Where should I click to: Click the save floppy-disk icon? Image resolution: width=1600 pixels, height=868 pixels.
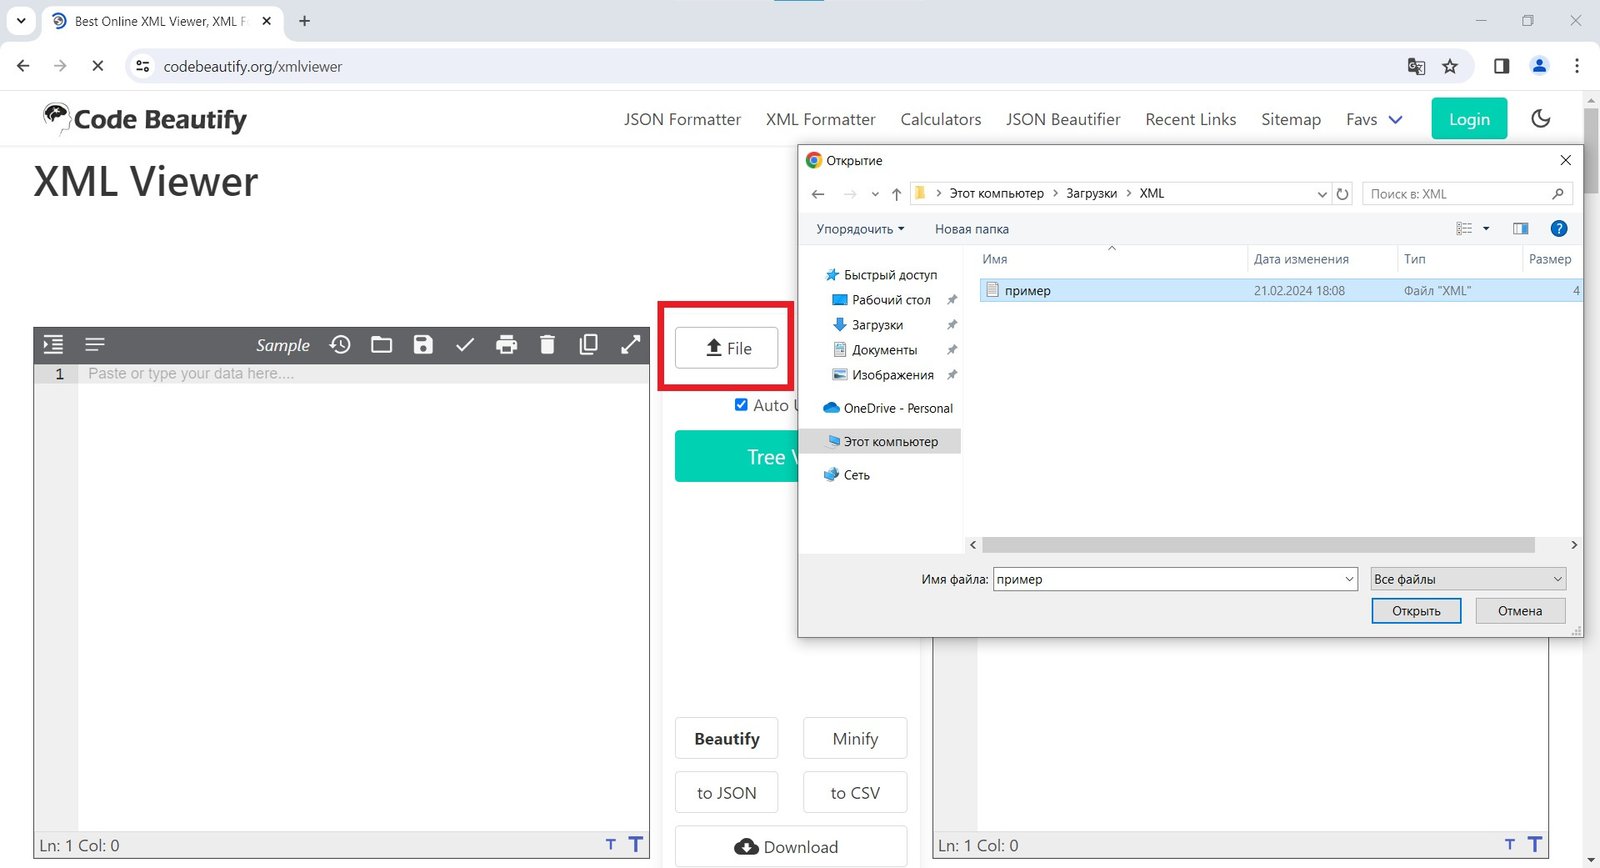[423, 345]
